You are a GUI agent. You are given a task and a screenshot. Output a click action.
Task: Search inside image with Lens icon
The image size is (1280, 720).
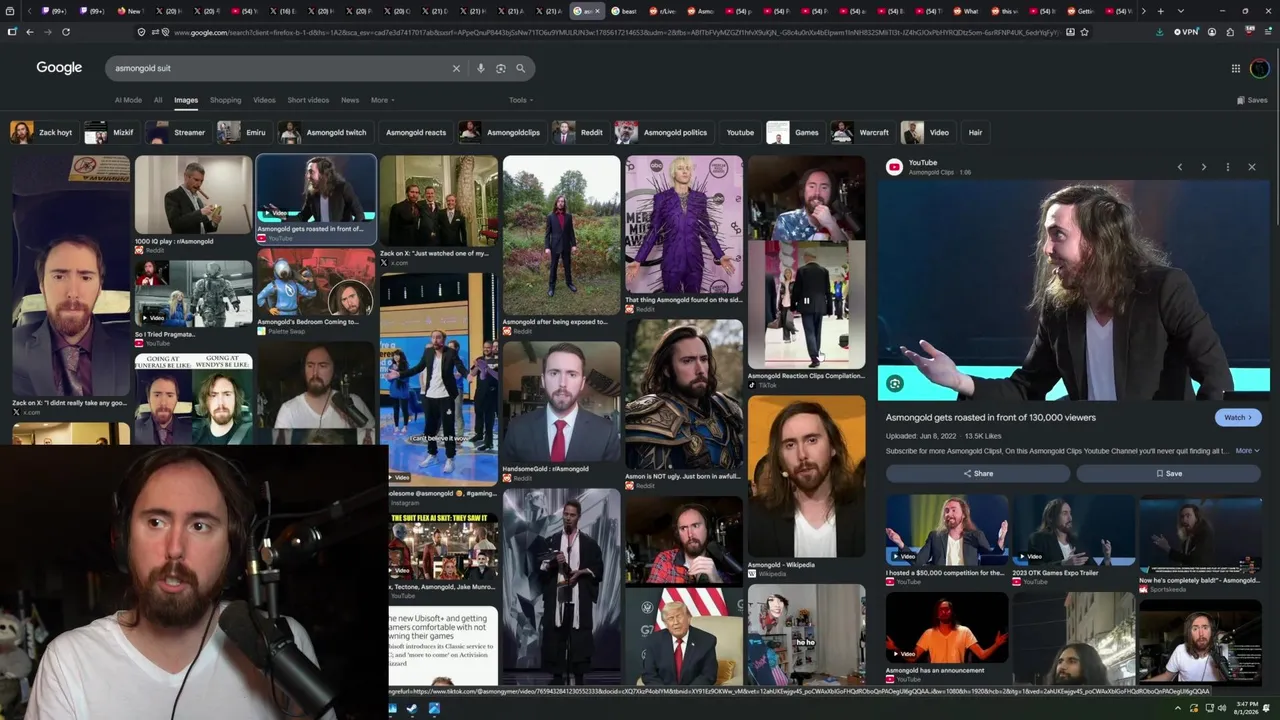[x=895, y=384]
